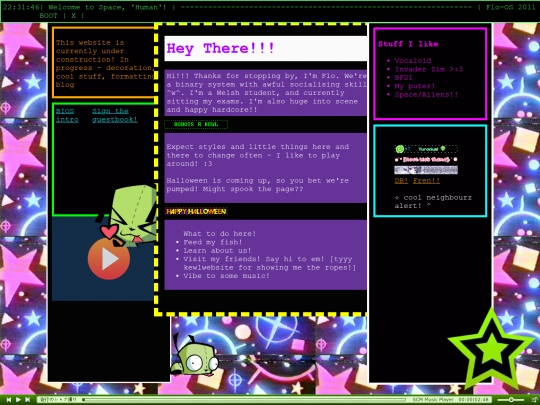The image size is (540, 405).
Task: Follow the Fren!! link
Action: point(426,181)
